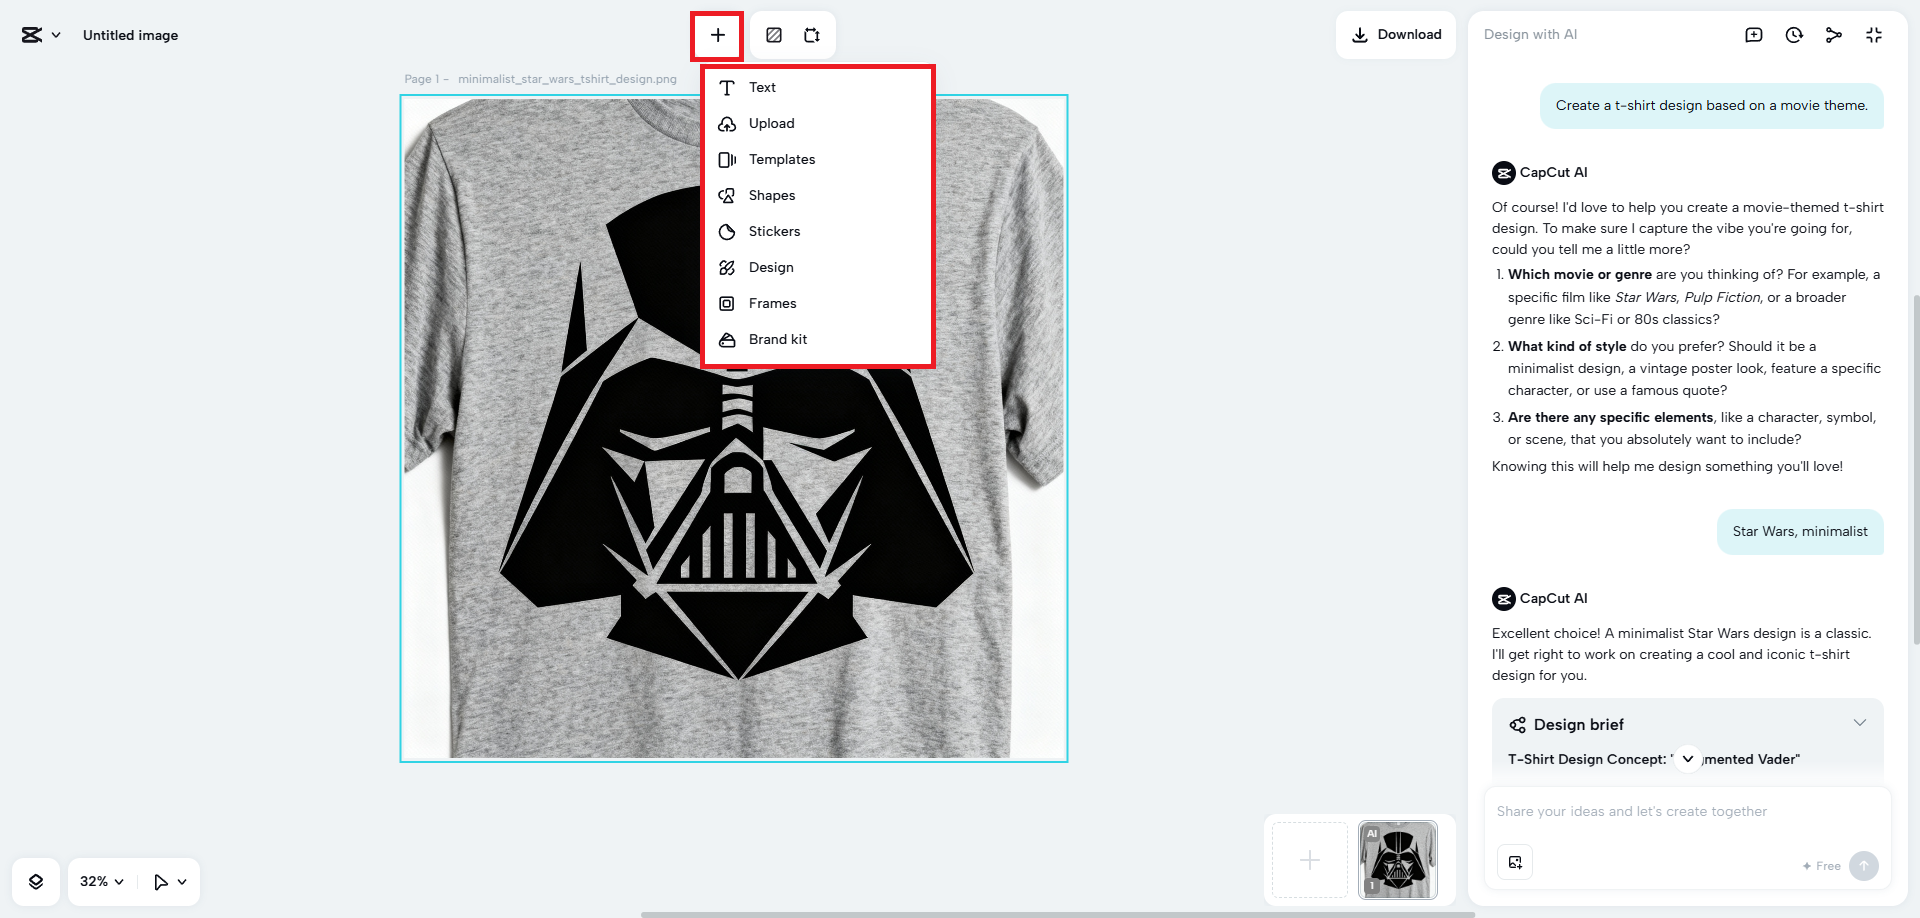
Task: Start a new AI chat
Action: point(1754,35)
